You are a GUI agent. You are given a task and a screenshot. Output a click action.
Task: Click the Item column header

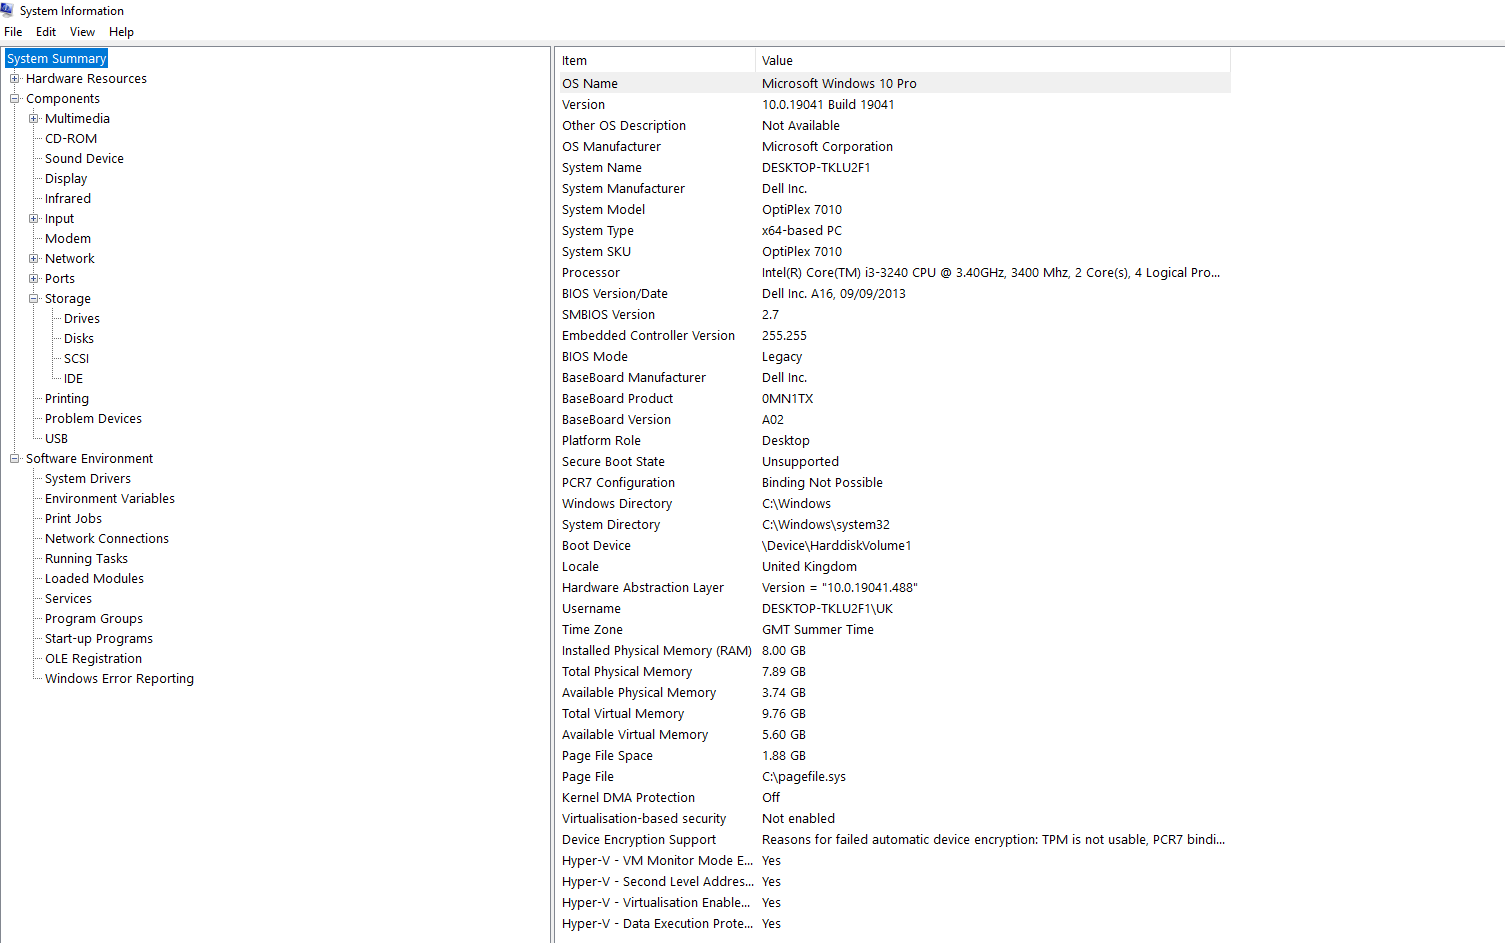click(x=655, y=61)
